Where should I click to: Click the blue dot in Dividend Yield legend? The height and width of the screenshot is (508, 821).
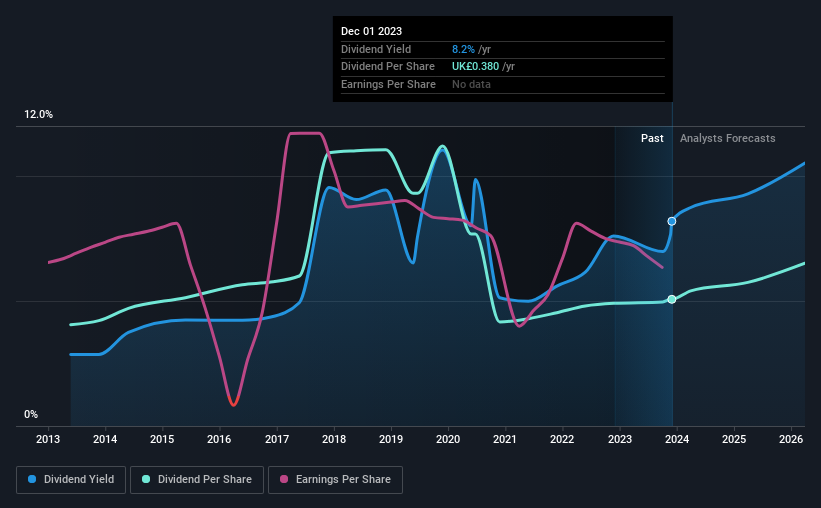pyautogui.click(x=32, y=479)
